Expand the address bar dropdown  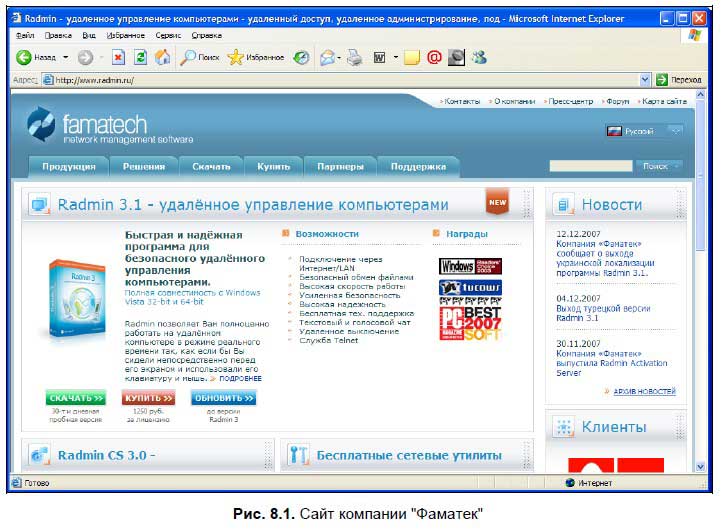click(645, 80)
